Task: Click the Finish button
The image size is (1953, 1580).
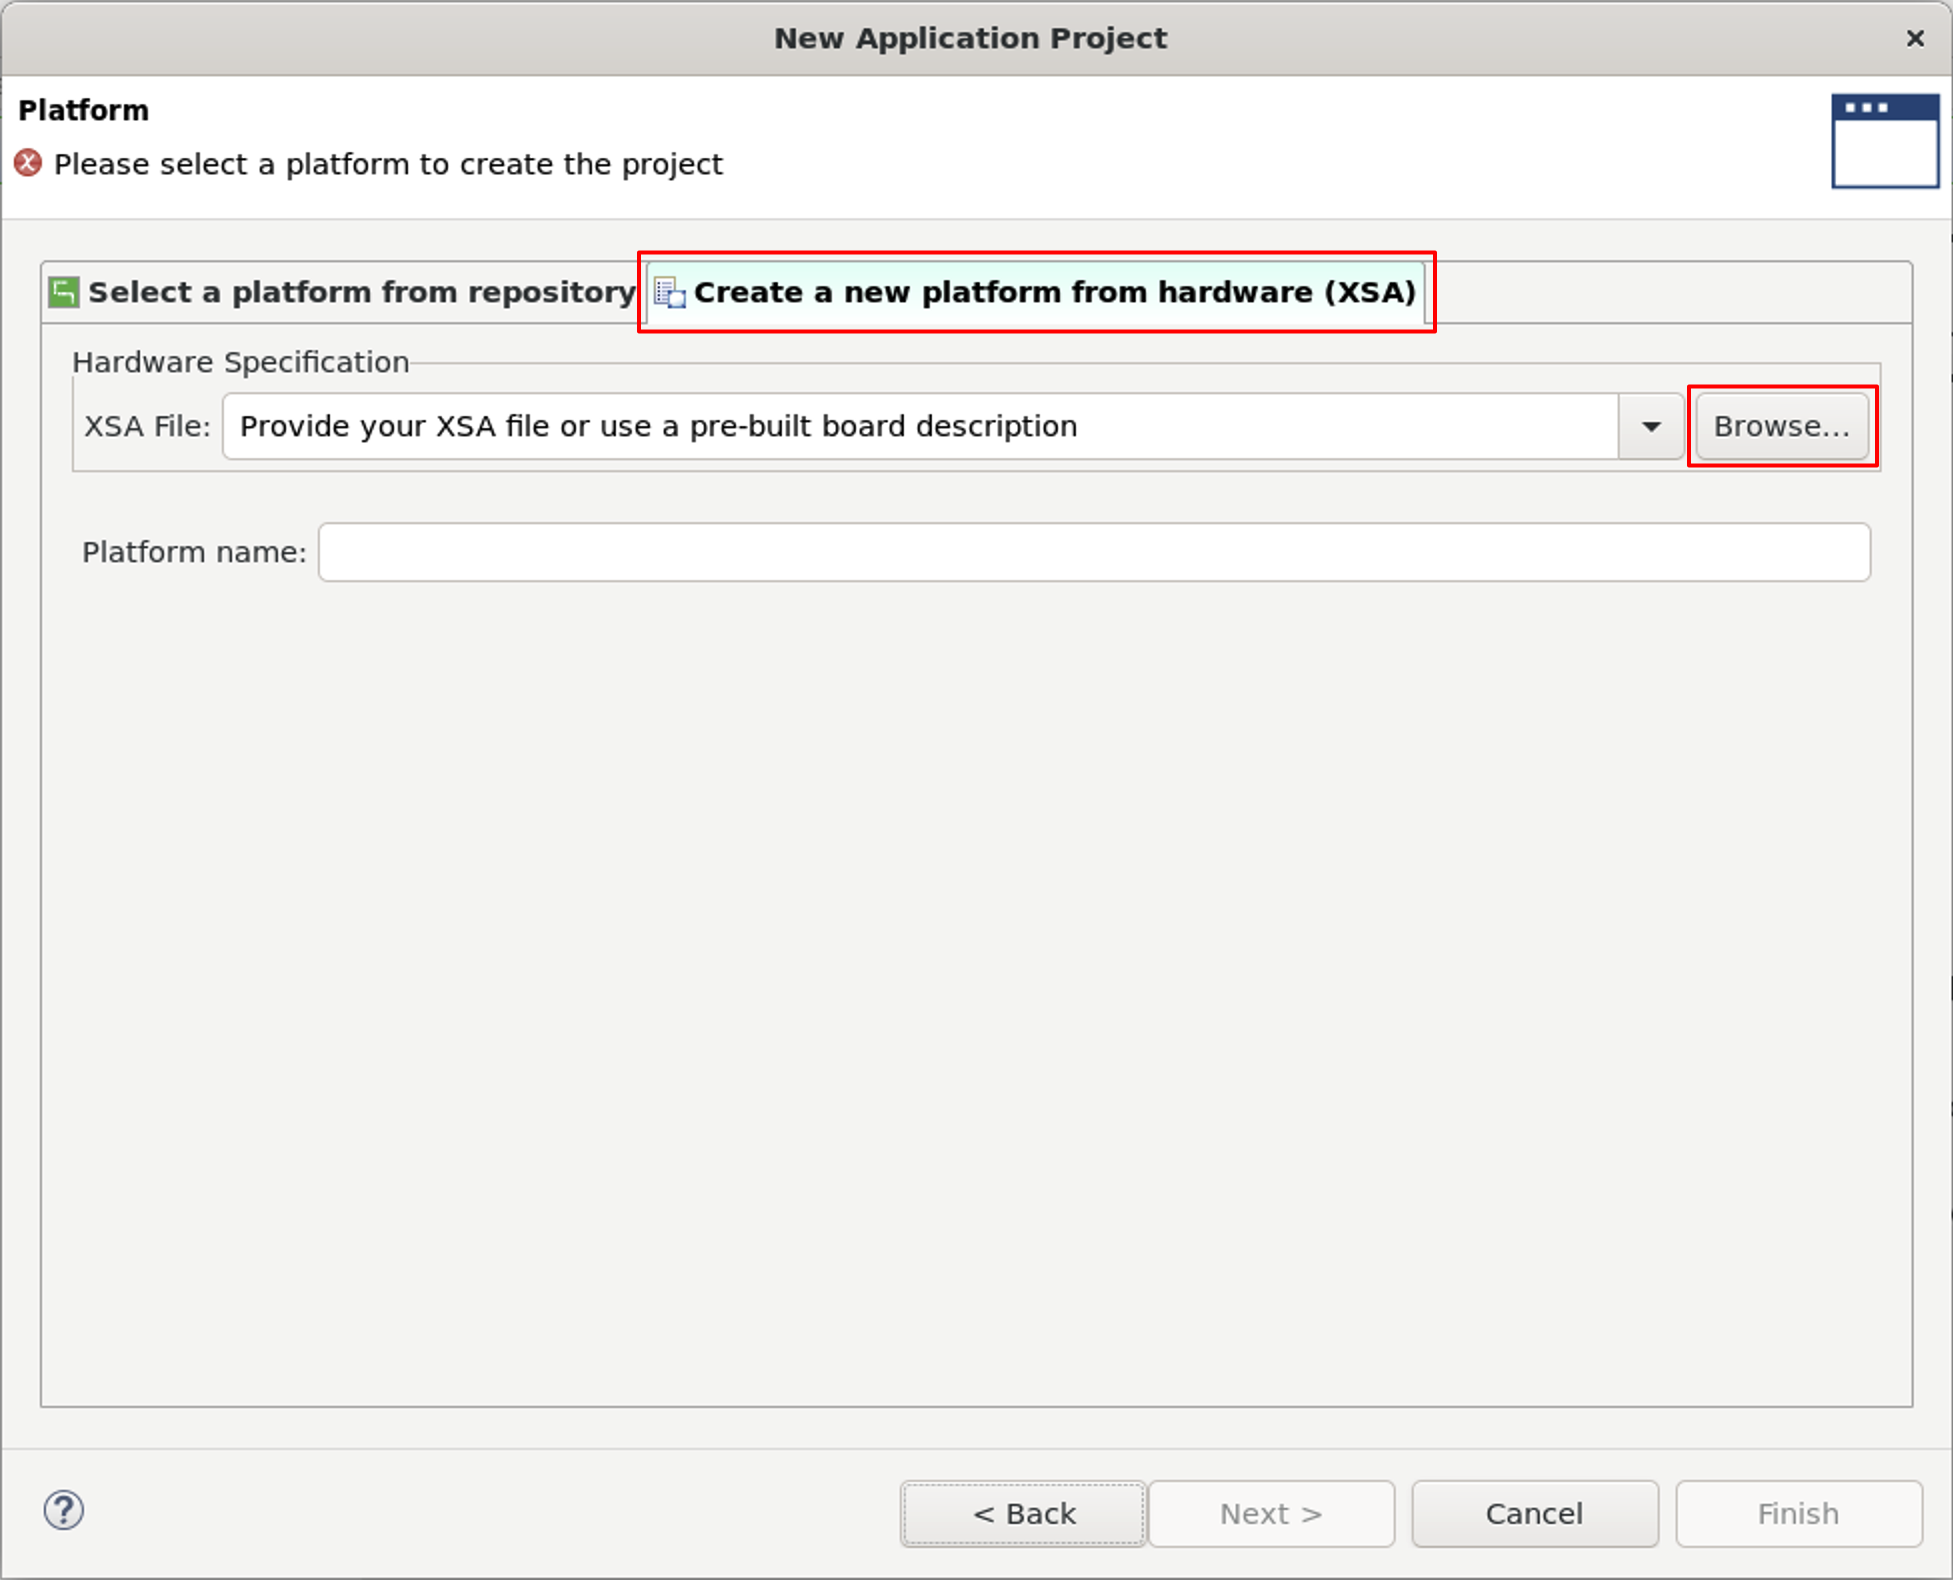Action: [x=1797, y=1513]
